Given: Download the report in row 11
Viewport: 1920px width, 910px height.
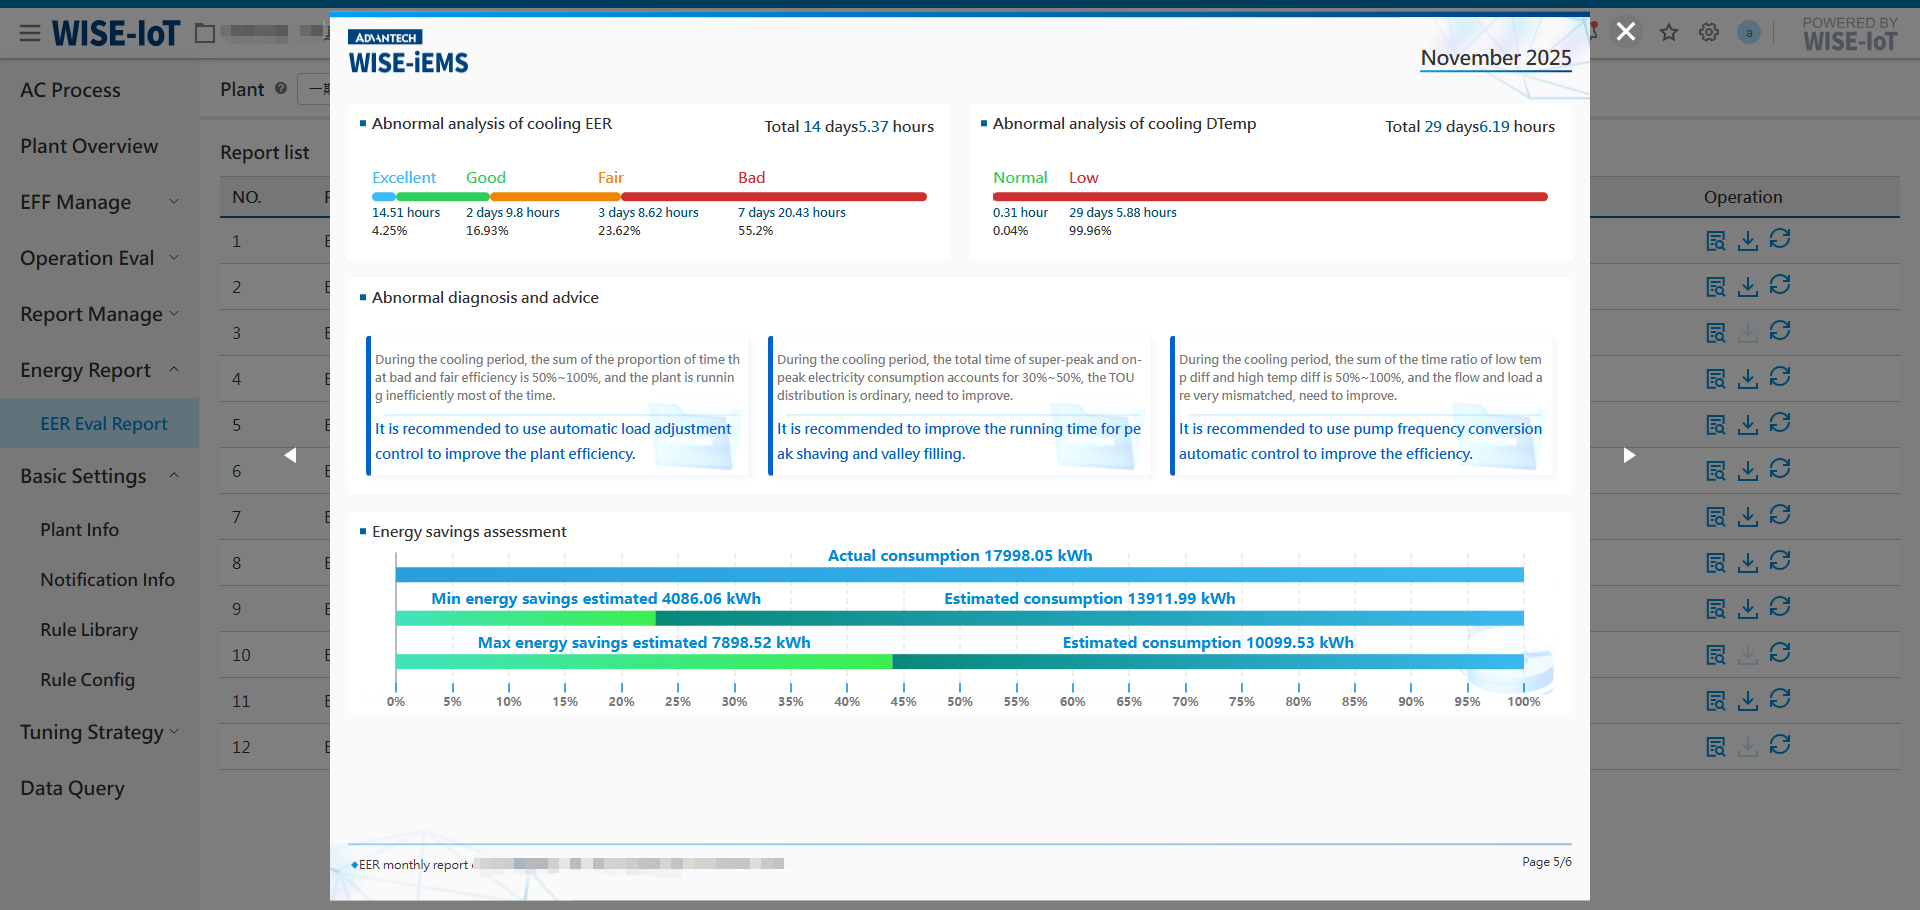Looking at the screenshot, I should [1748, 701].
